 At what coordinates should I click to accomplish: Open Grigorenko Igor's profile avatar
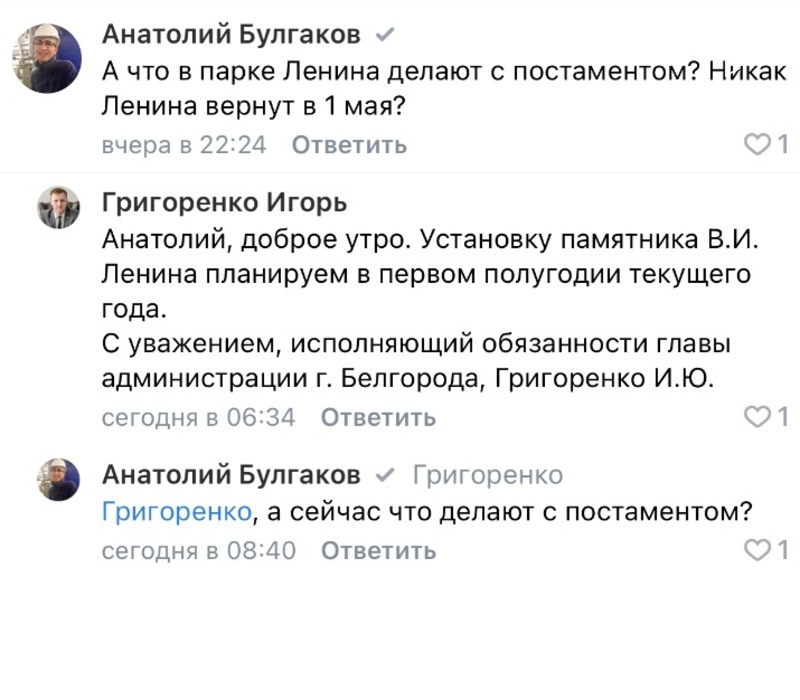[59, 207]
